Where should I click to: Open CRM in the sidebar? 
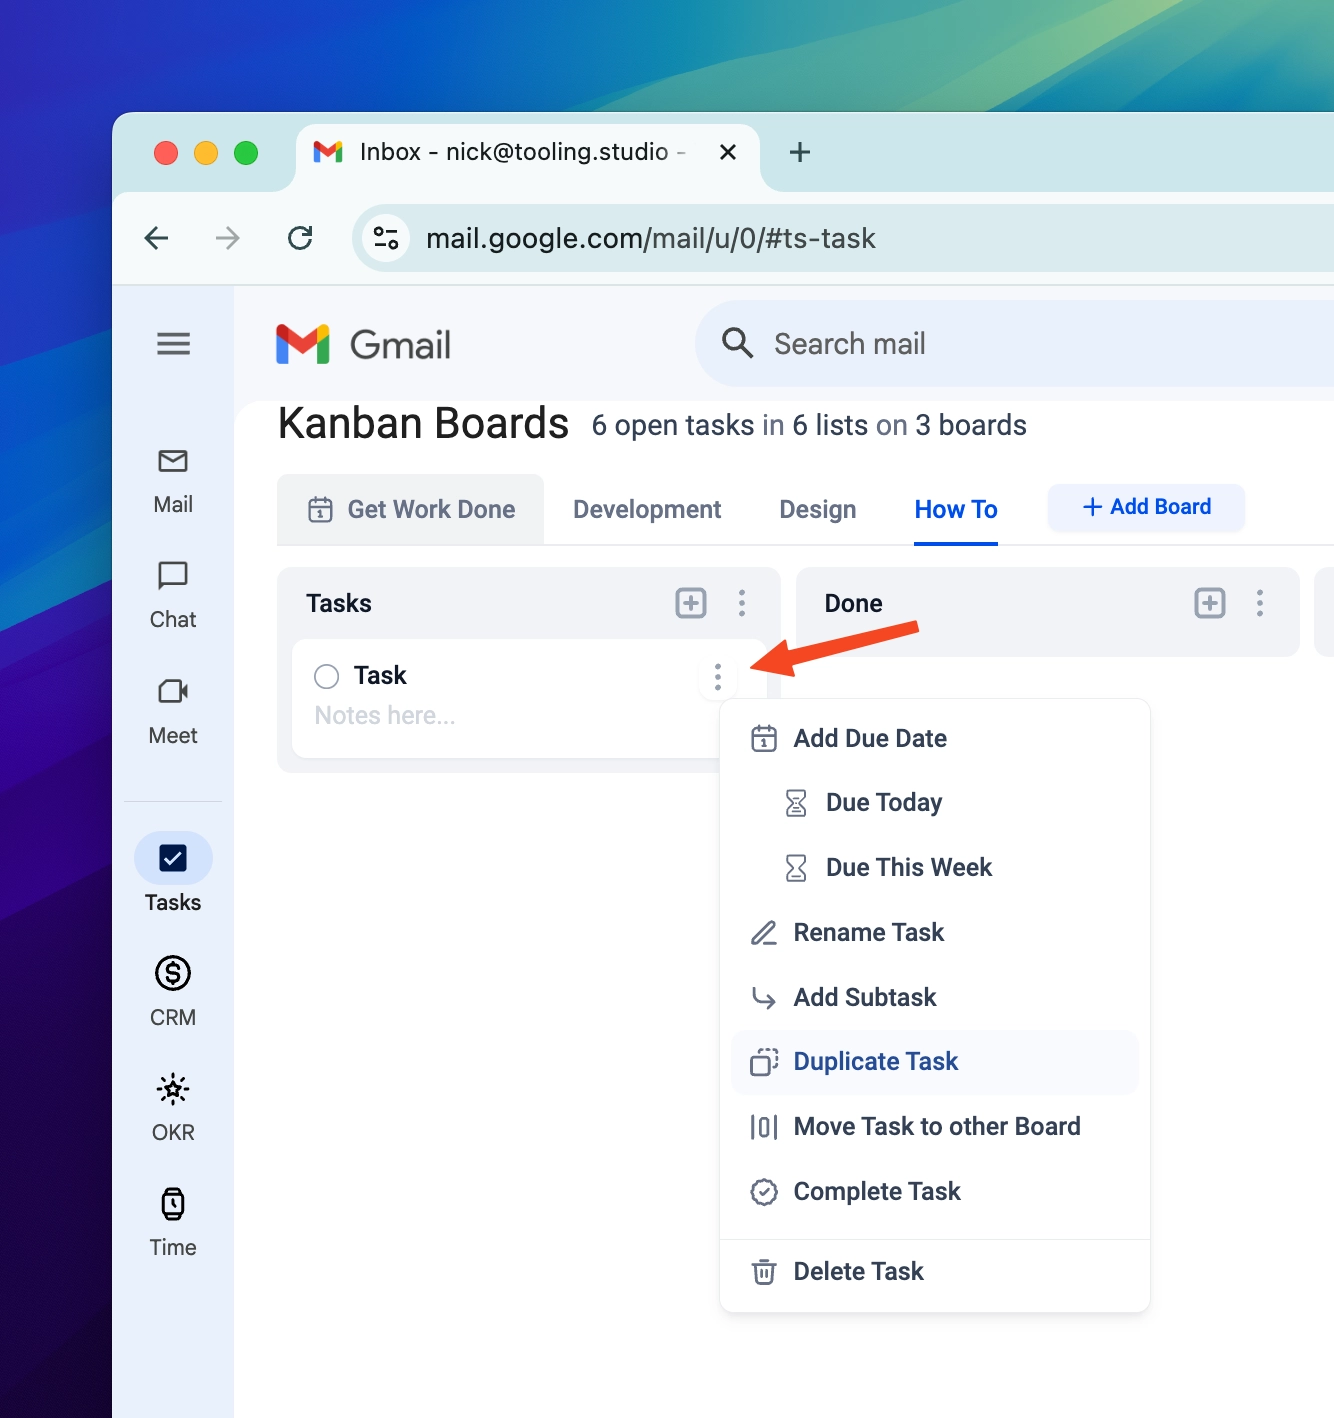173,991
